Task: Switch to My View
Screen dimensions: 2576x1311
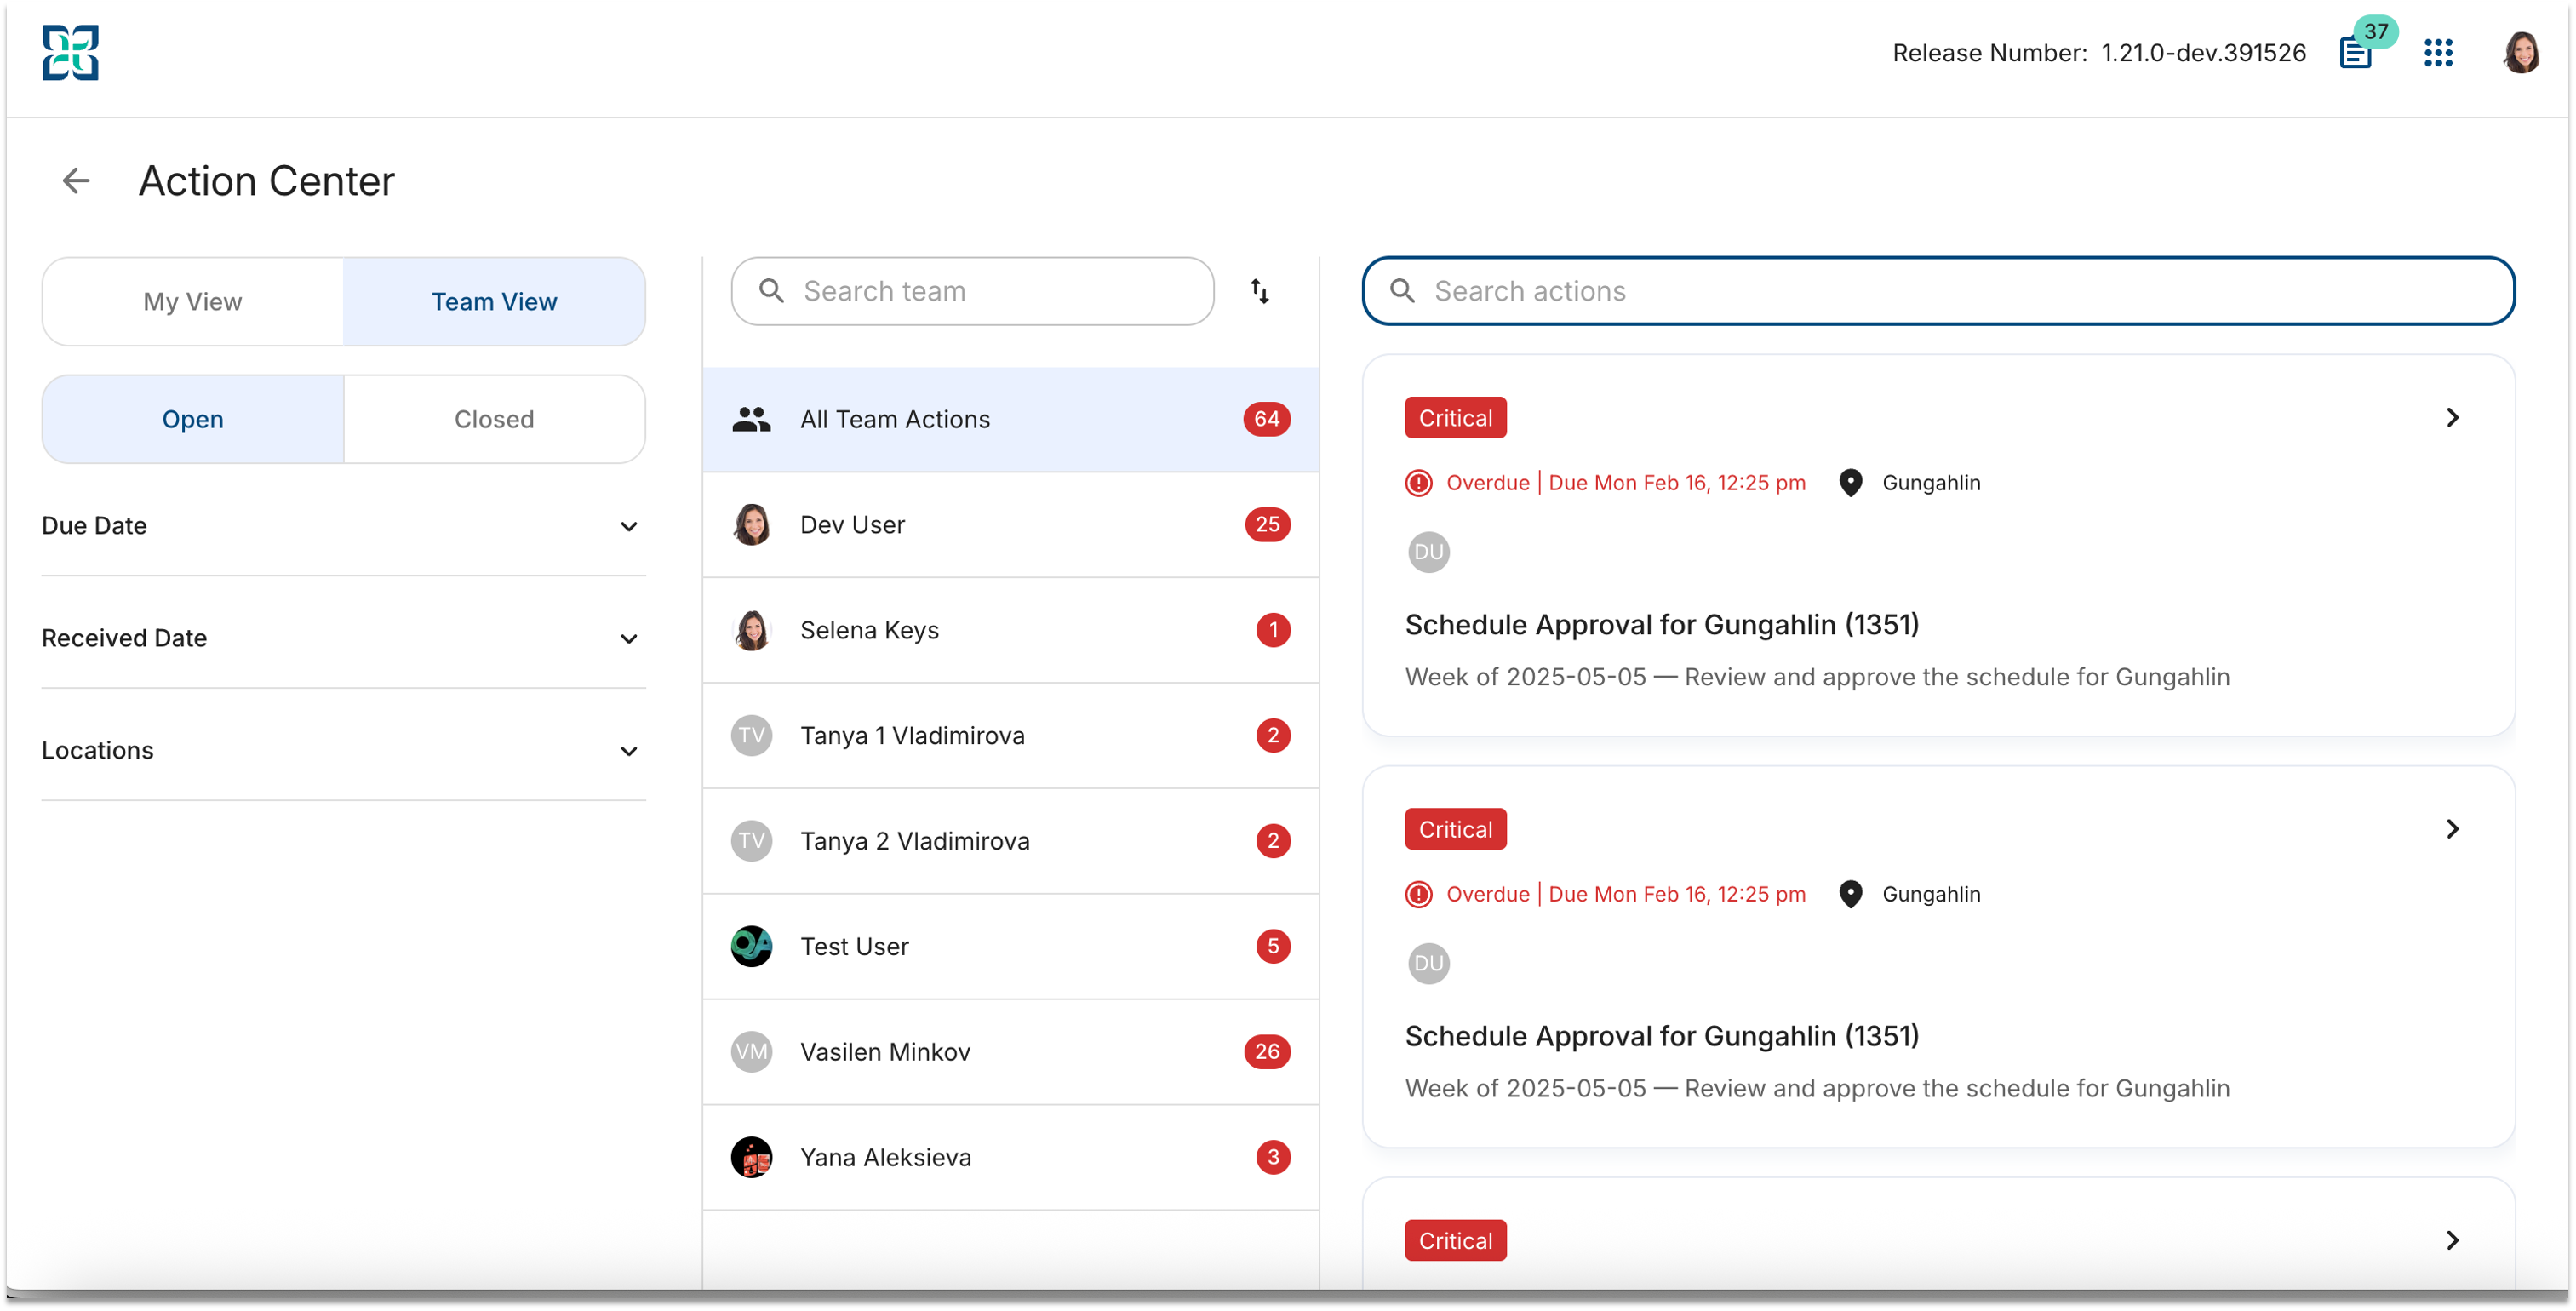Action: tap(193, 302)
